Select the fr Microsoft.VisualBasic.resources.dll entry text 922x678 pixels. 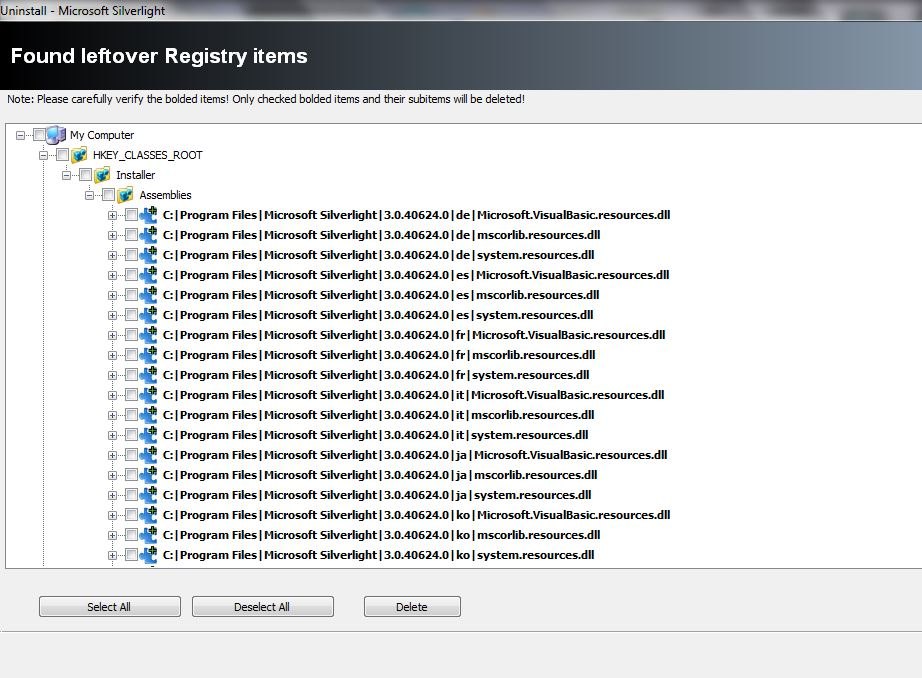(414, 335)
